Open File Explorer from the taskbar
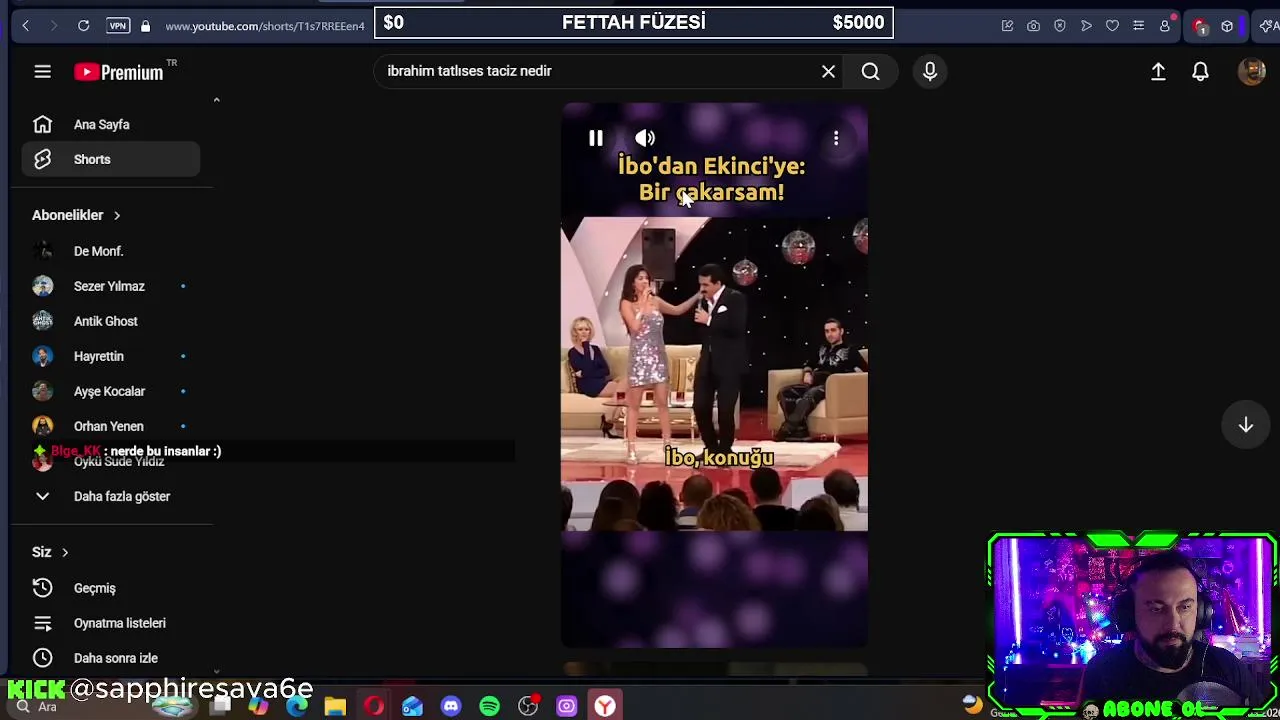The height and width of the screenshot is (720, 1280). (x=335, y=707)
